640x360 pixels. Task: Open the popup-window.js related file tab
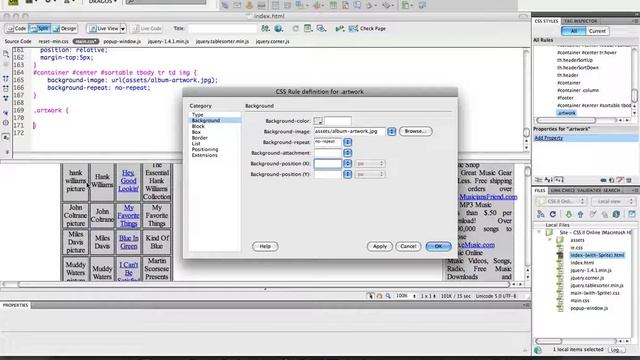point(122,41)
